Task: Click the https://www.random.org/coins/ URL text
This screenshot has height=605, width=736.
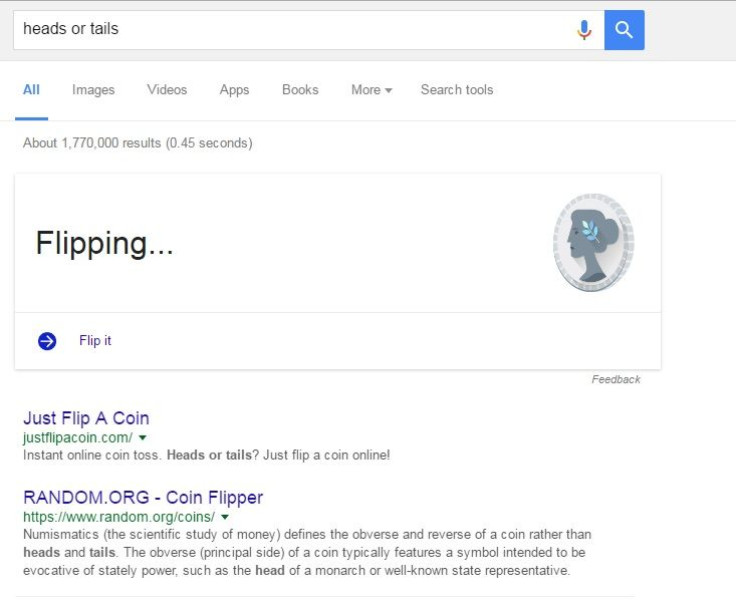Action: pos(119,517)
